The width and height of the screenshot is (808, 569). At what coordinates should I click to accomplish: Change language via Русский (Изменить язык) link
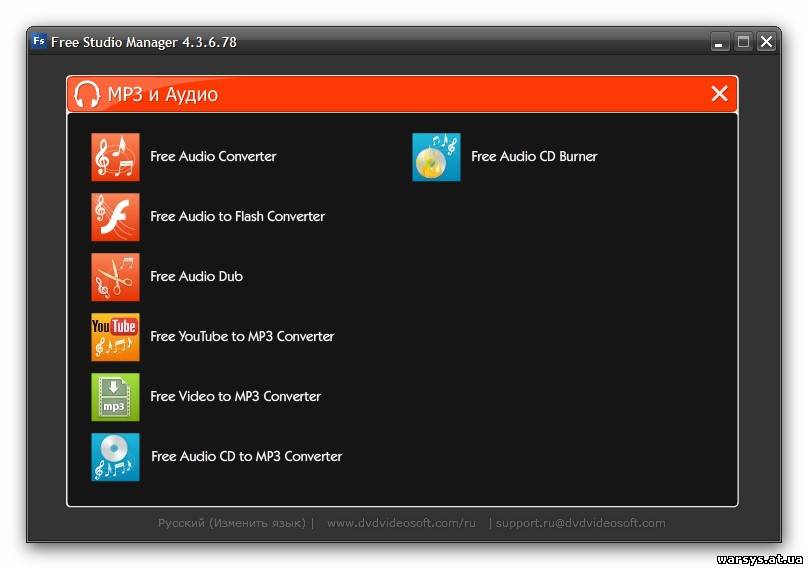coord(232,523)
